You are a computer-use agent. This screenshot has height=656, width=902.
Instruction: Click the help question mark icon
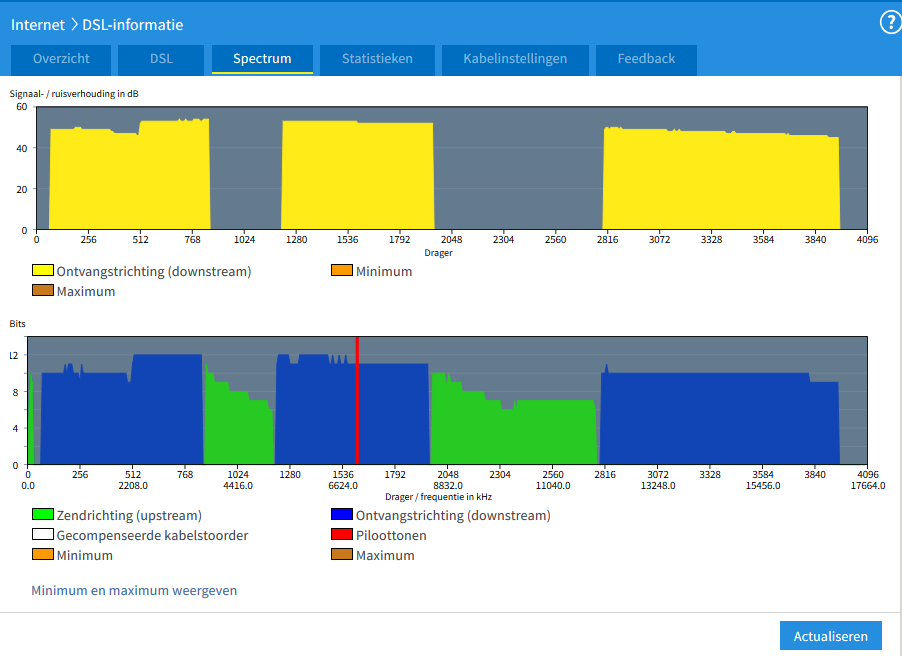click(889, 23)
